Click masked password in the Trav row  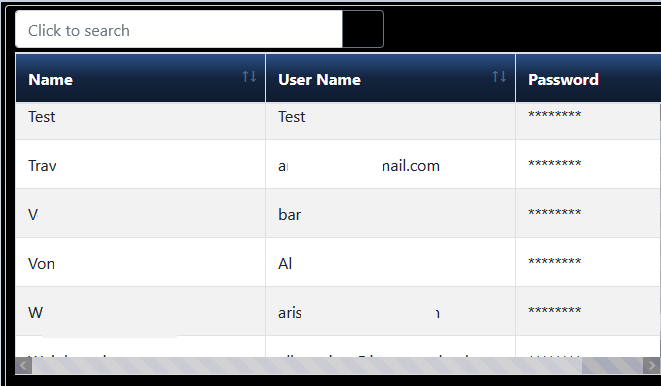tap(554, 164)
